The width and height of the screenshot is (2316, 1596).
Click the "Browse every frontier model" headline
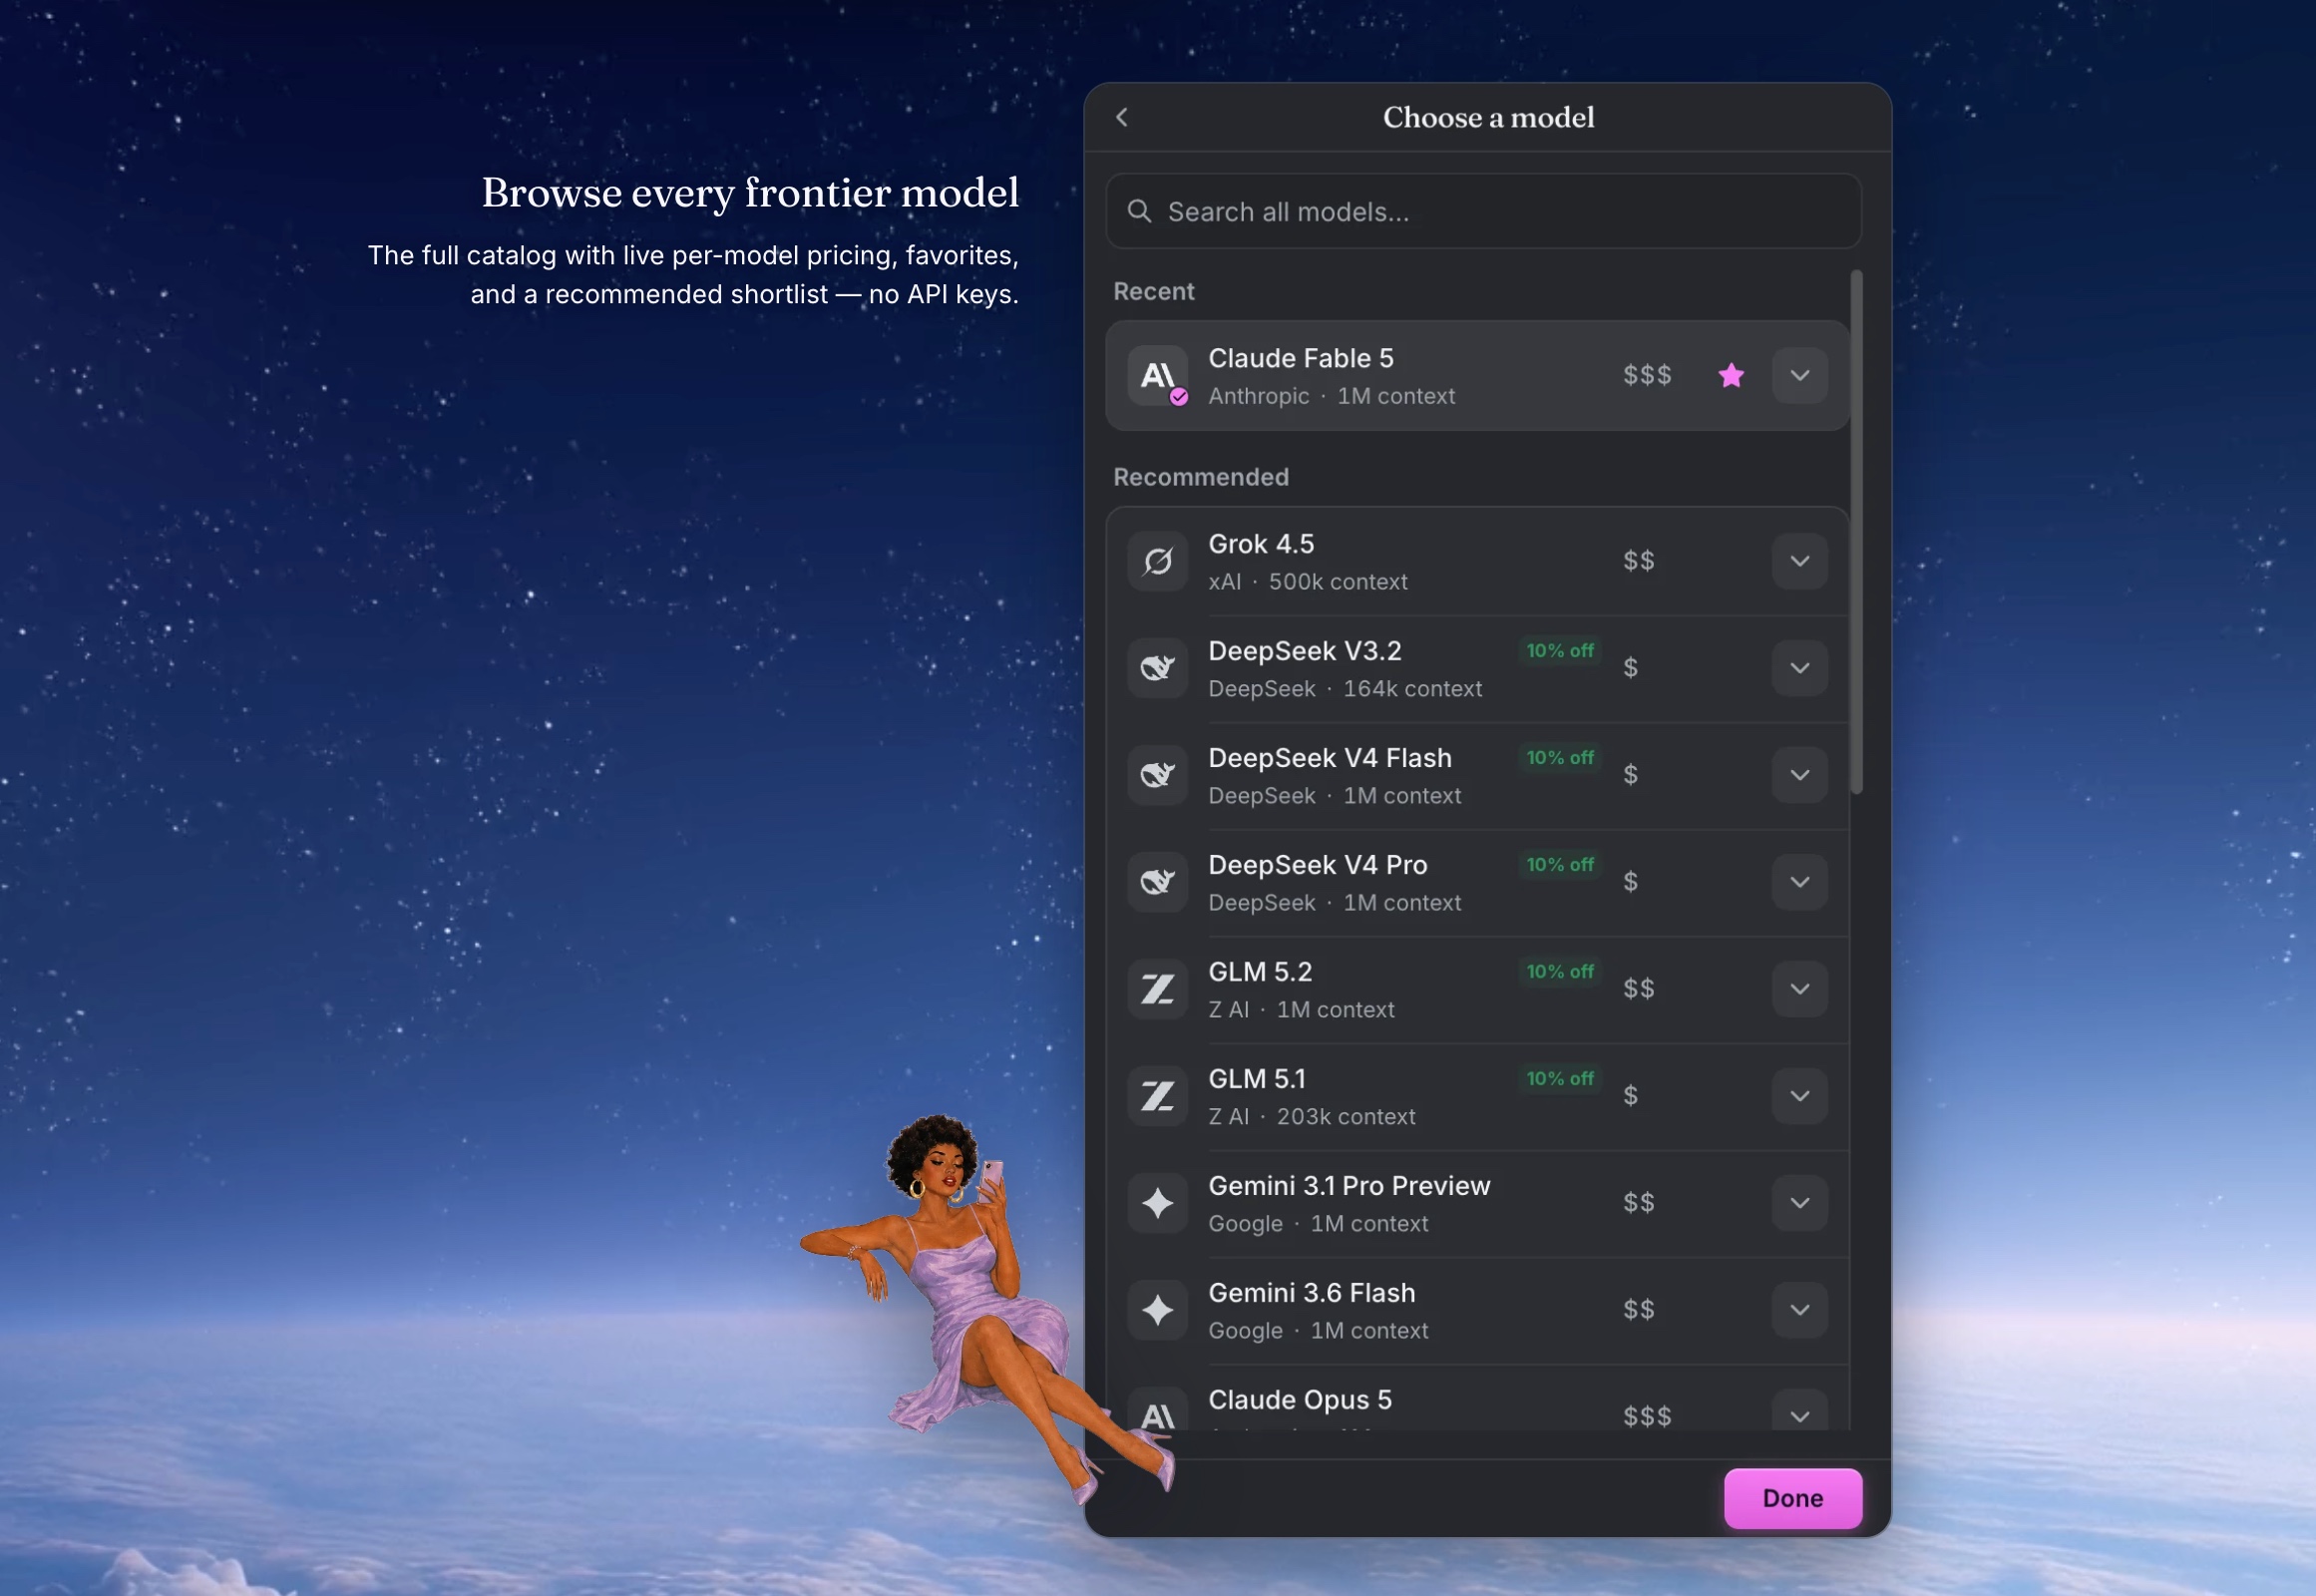[750, 193]
